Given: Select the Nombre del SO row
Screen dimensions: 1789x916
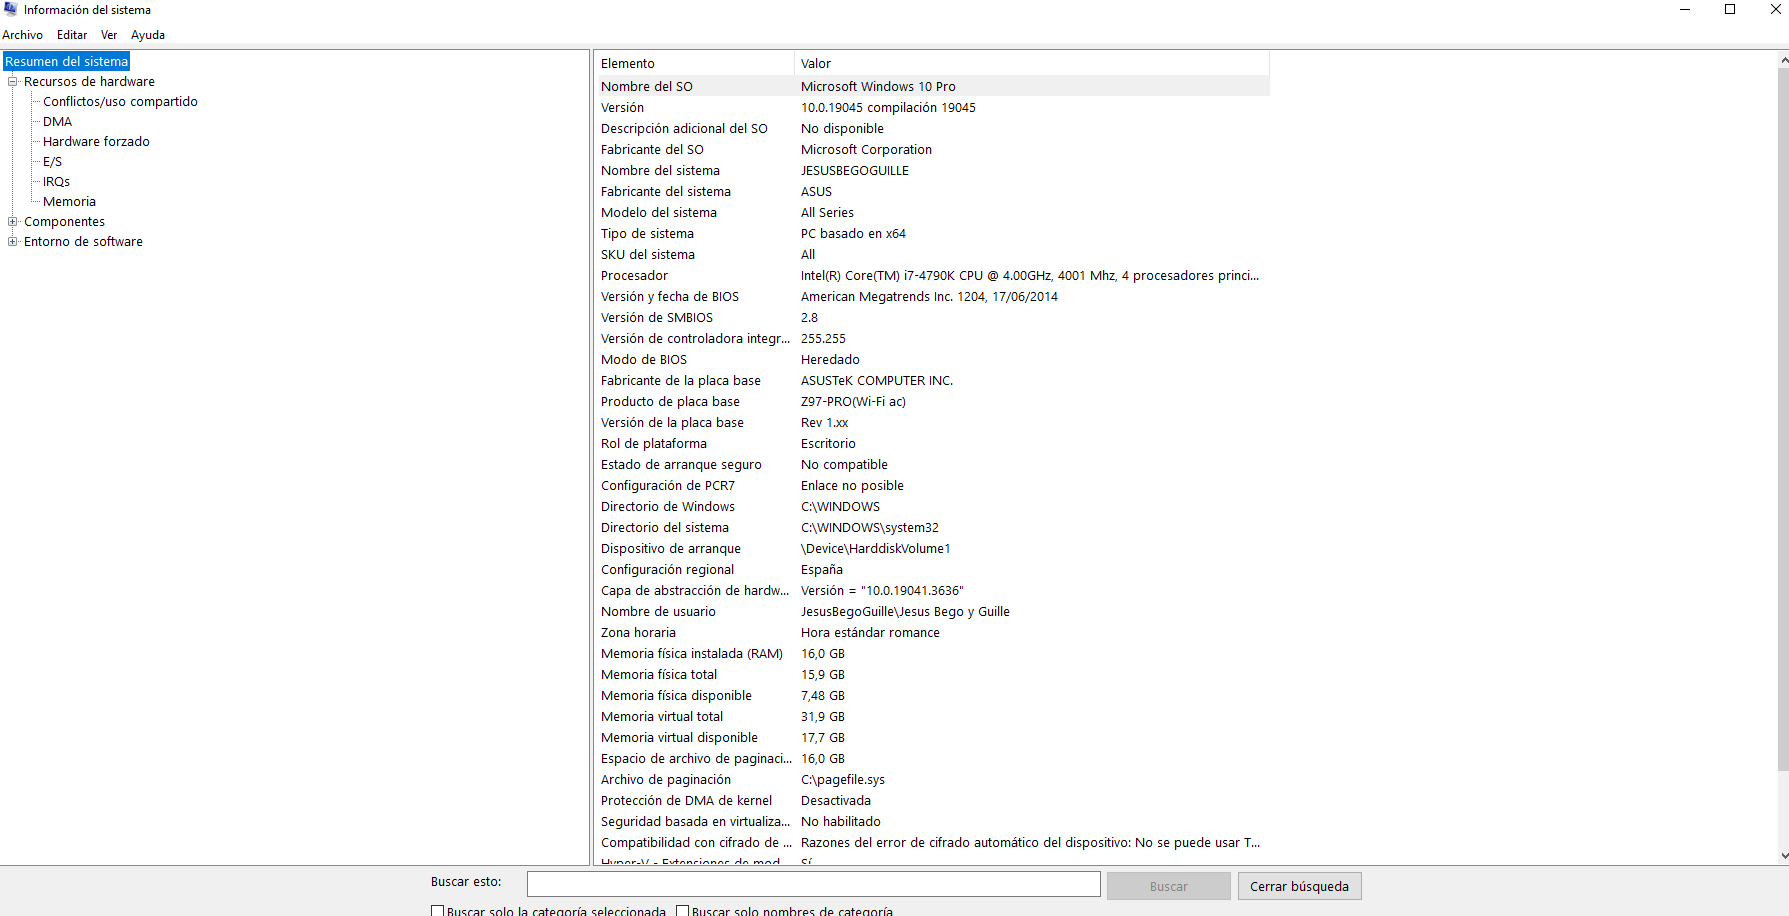Looking at the screenshot, I should (932, 87).
